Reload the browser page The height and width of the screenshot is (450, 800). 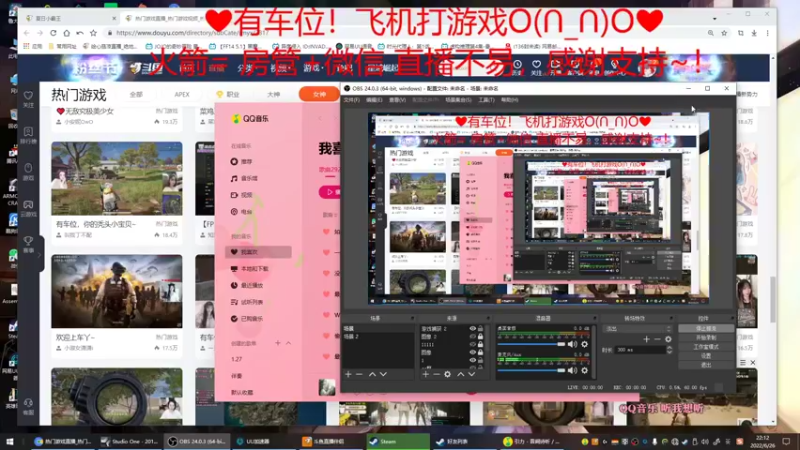click(53, 33)
